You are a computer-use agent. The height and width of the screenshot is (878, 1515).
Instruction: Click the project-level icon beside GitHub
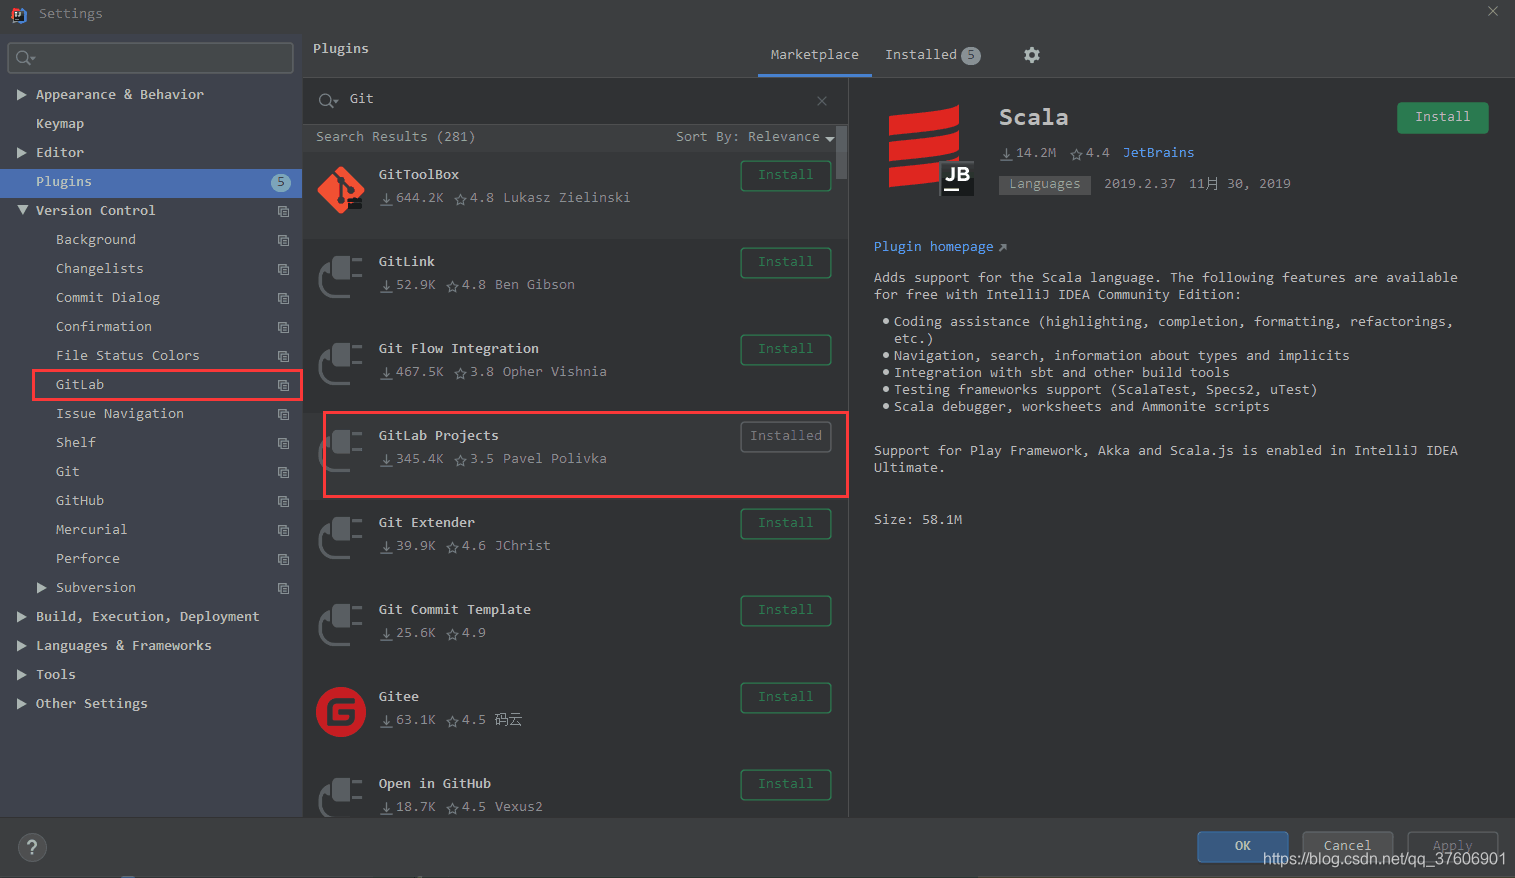coord(284,501)
